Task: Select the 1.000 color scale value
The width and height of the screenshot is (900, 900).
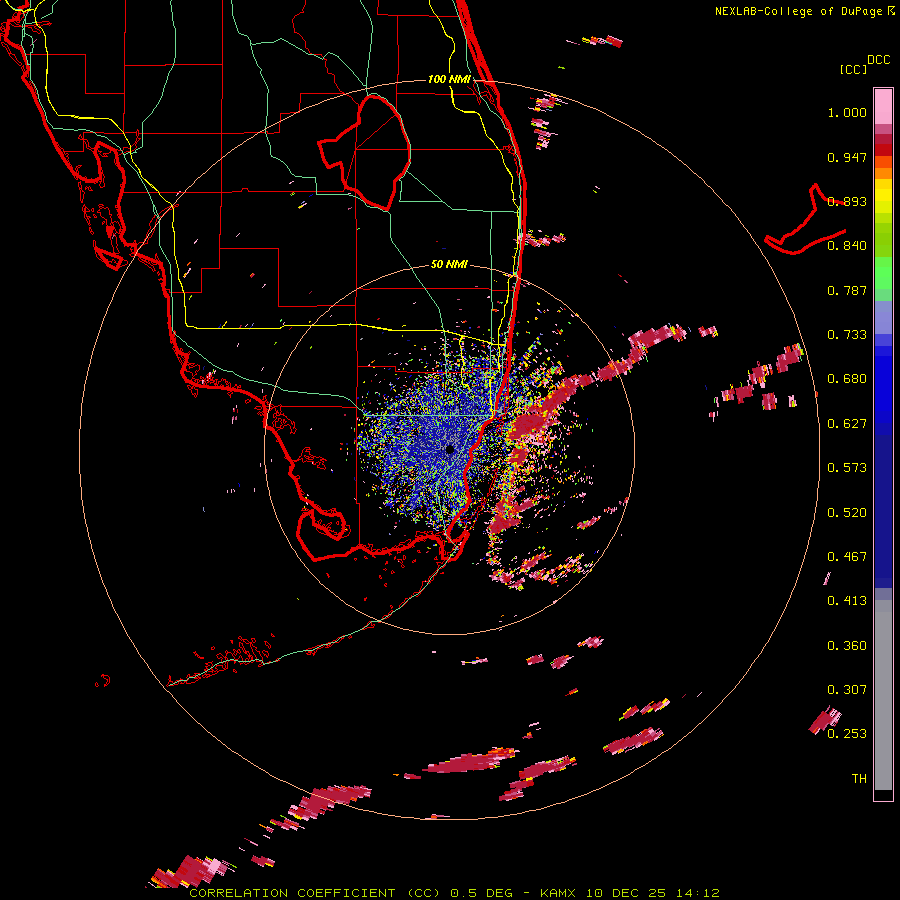Action: (x=847, y=112)
